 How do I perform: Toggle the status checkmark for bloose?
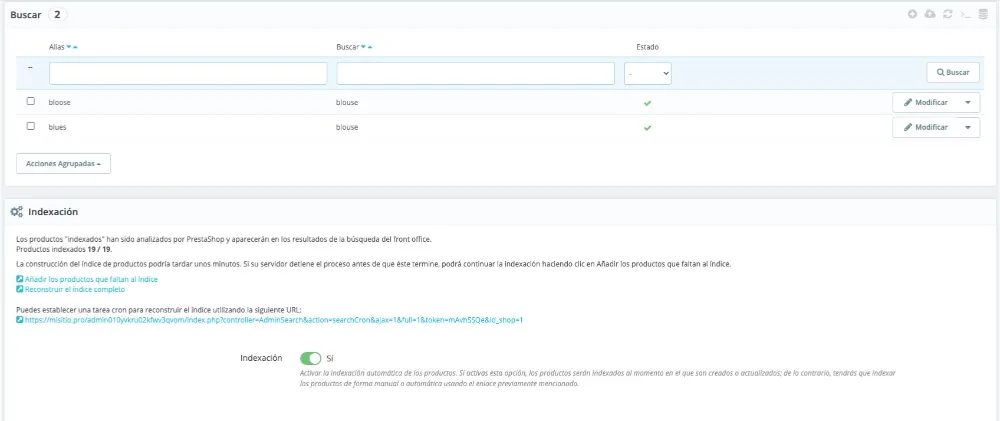(647, 103)
